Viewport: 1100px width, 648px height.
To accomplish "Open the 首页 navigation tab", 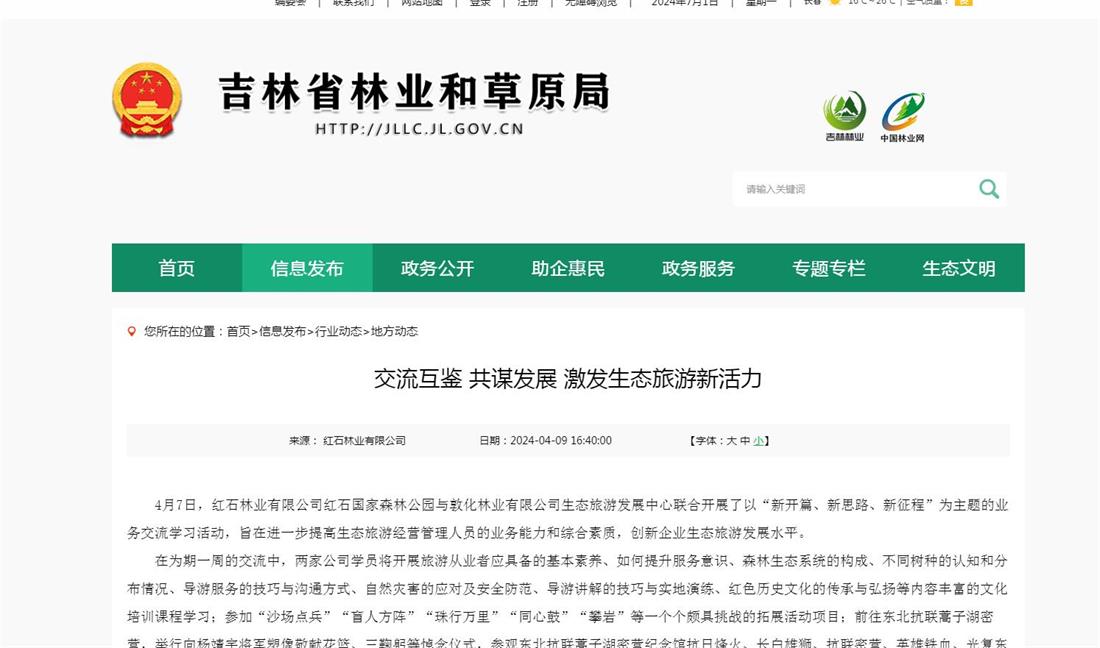I will [x=177, y=268].
